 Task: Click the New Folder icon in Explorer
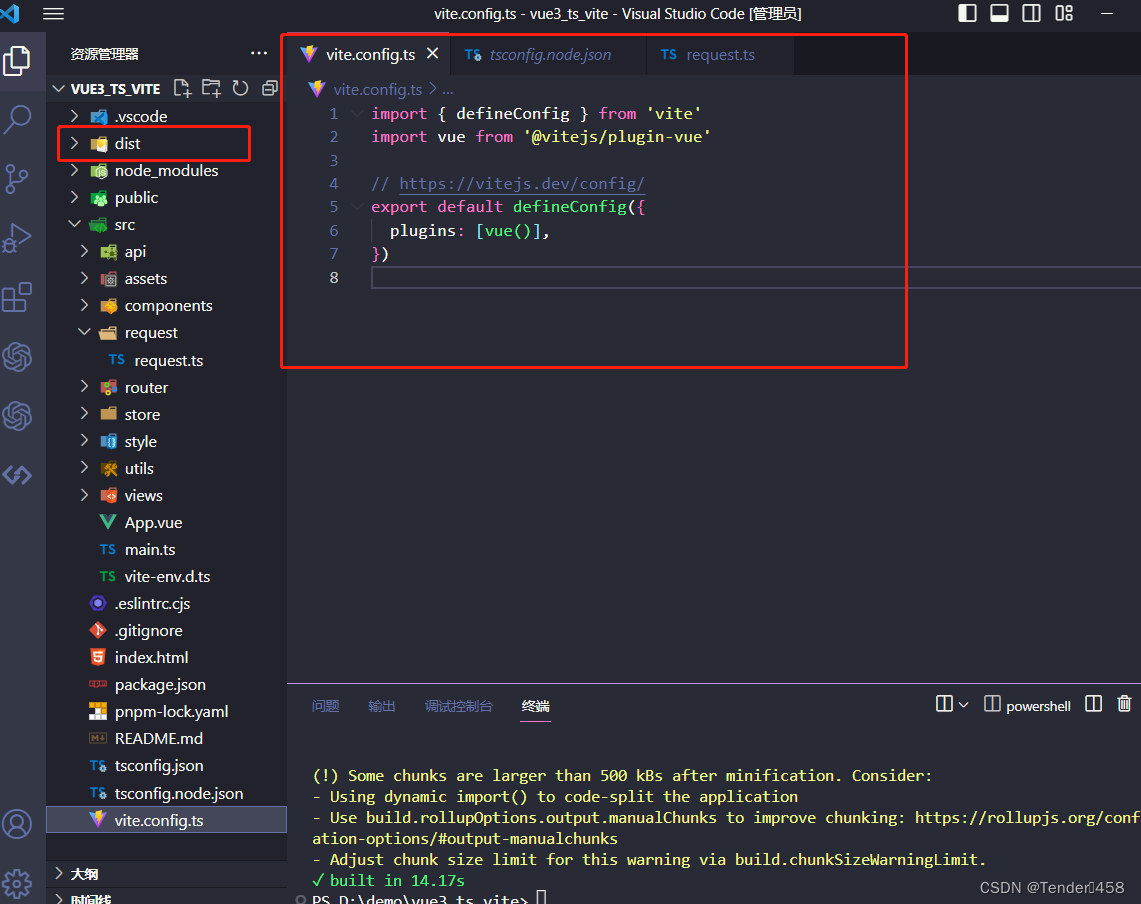(211, 88)
